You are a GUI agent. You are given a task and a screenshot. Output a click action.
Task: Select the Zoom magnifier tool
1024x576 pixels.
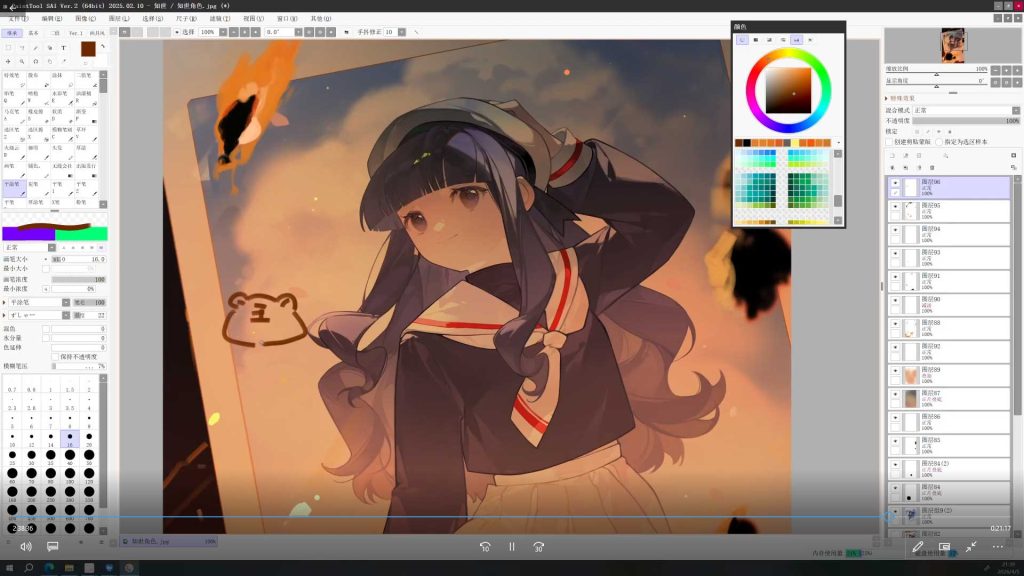(x=22, y=61)
